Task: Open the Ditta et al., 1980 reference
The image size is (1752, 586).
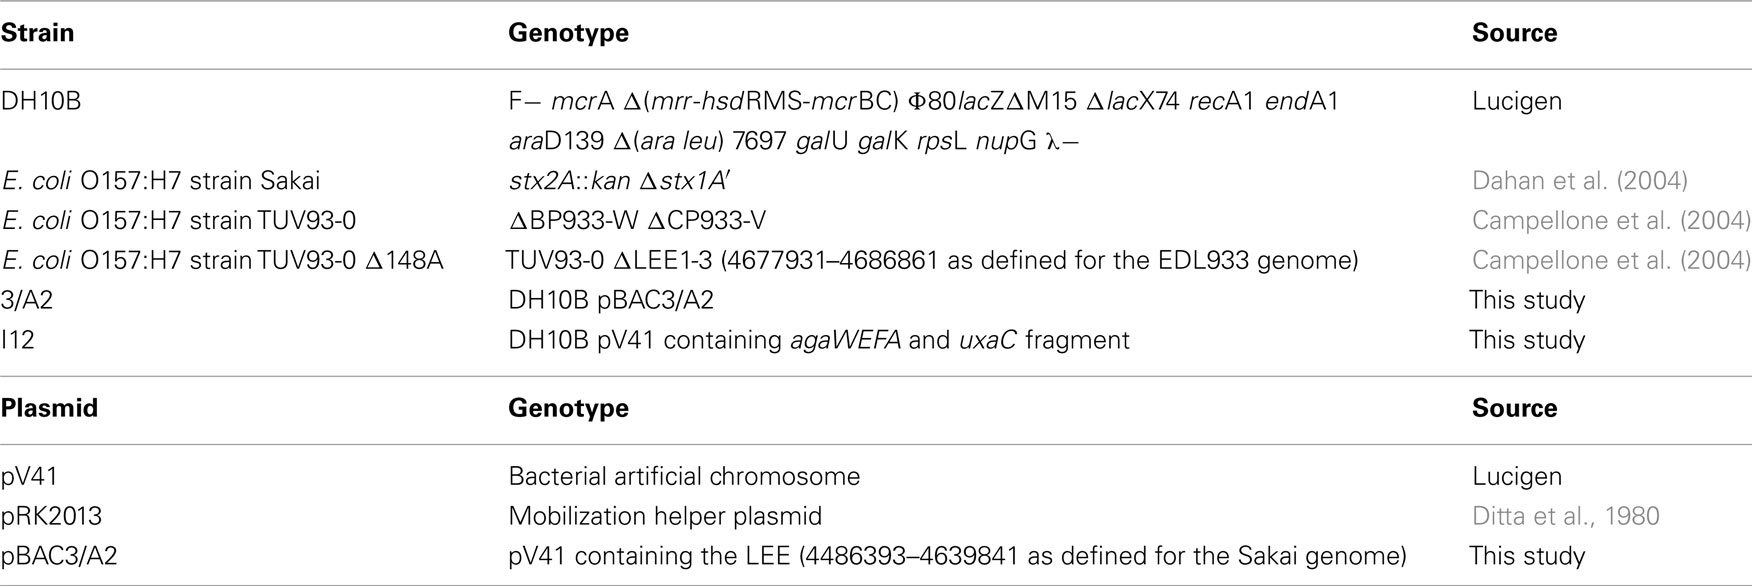Action: click(x=1565, y=516)
